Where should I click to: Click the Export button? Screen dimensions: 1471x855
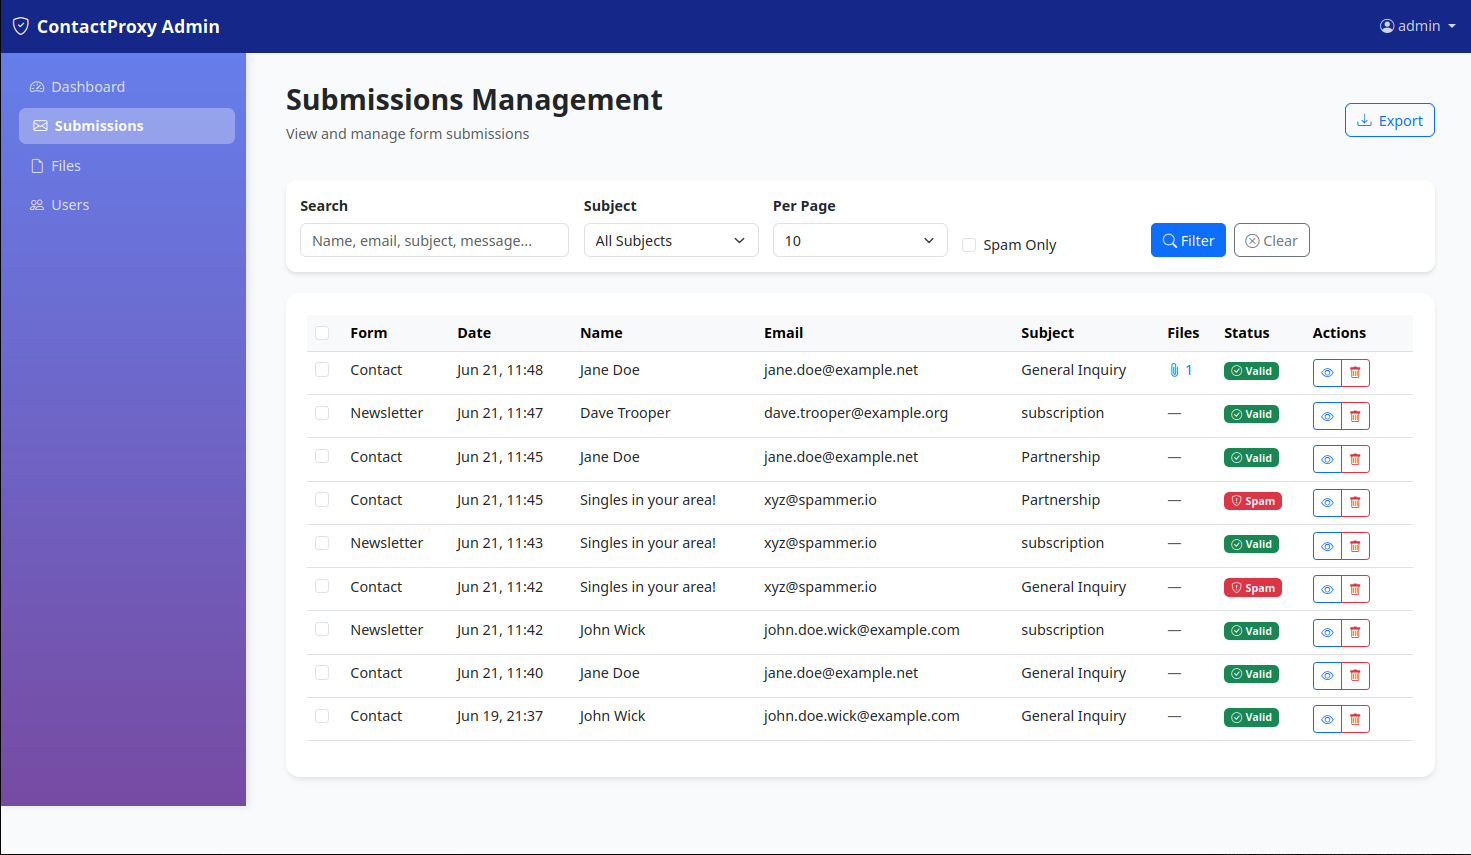(1389, 119)
